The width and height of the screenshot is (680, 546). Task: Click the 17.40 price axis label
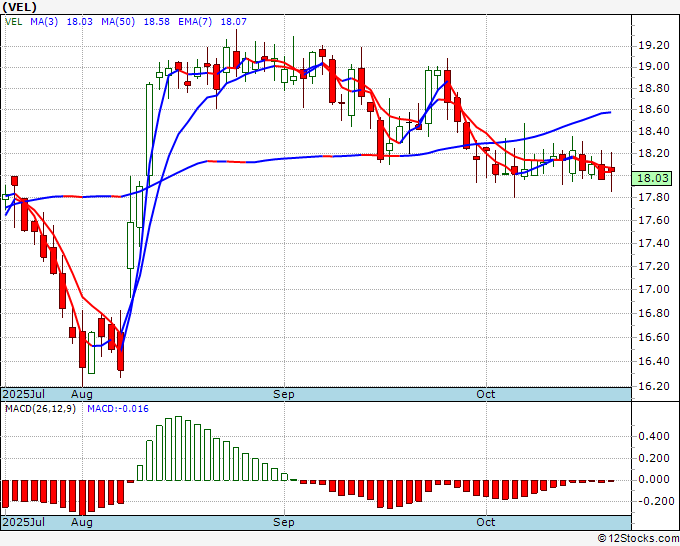tap(654, 243)
